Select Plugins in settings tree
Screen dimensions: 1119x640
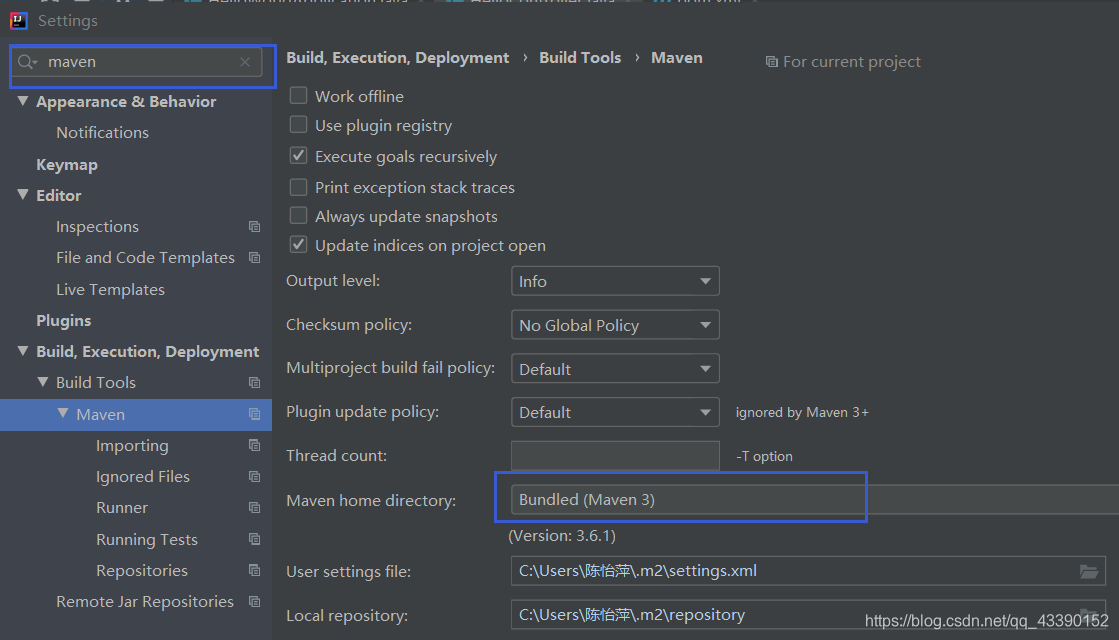64,321
